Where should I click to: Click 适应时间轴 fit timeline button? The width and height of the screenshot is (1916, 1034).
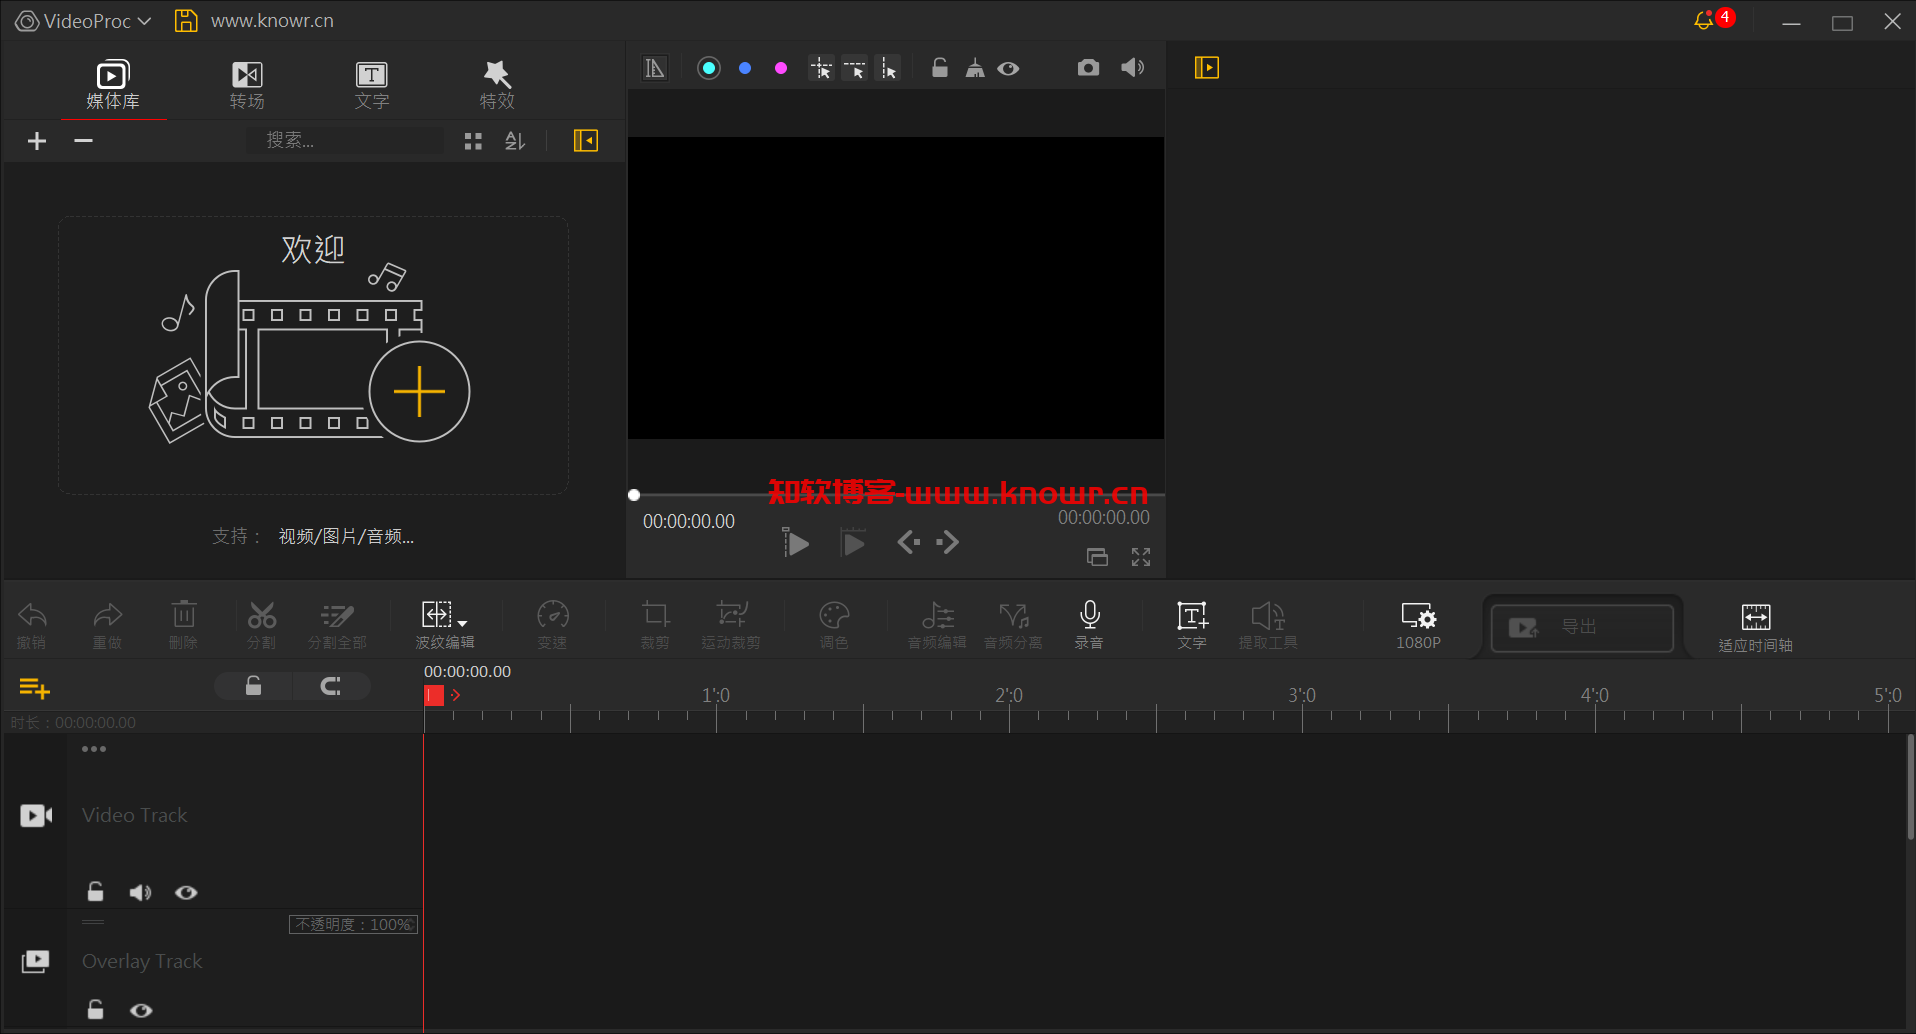1756,628
